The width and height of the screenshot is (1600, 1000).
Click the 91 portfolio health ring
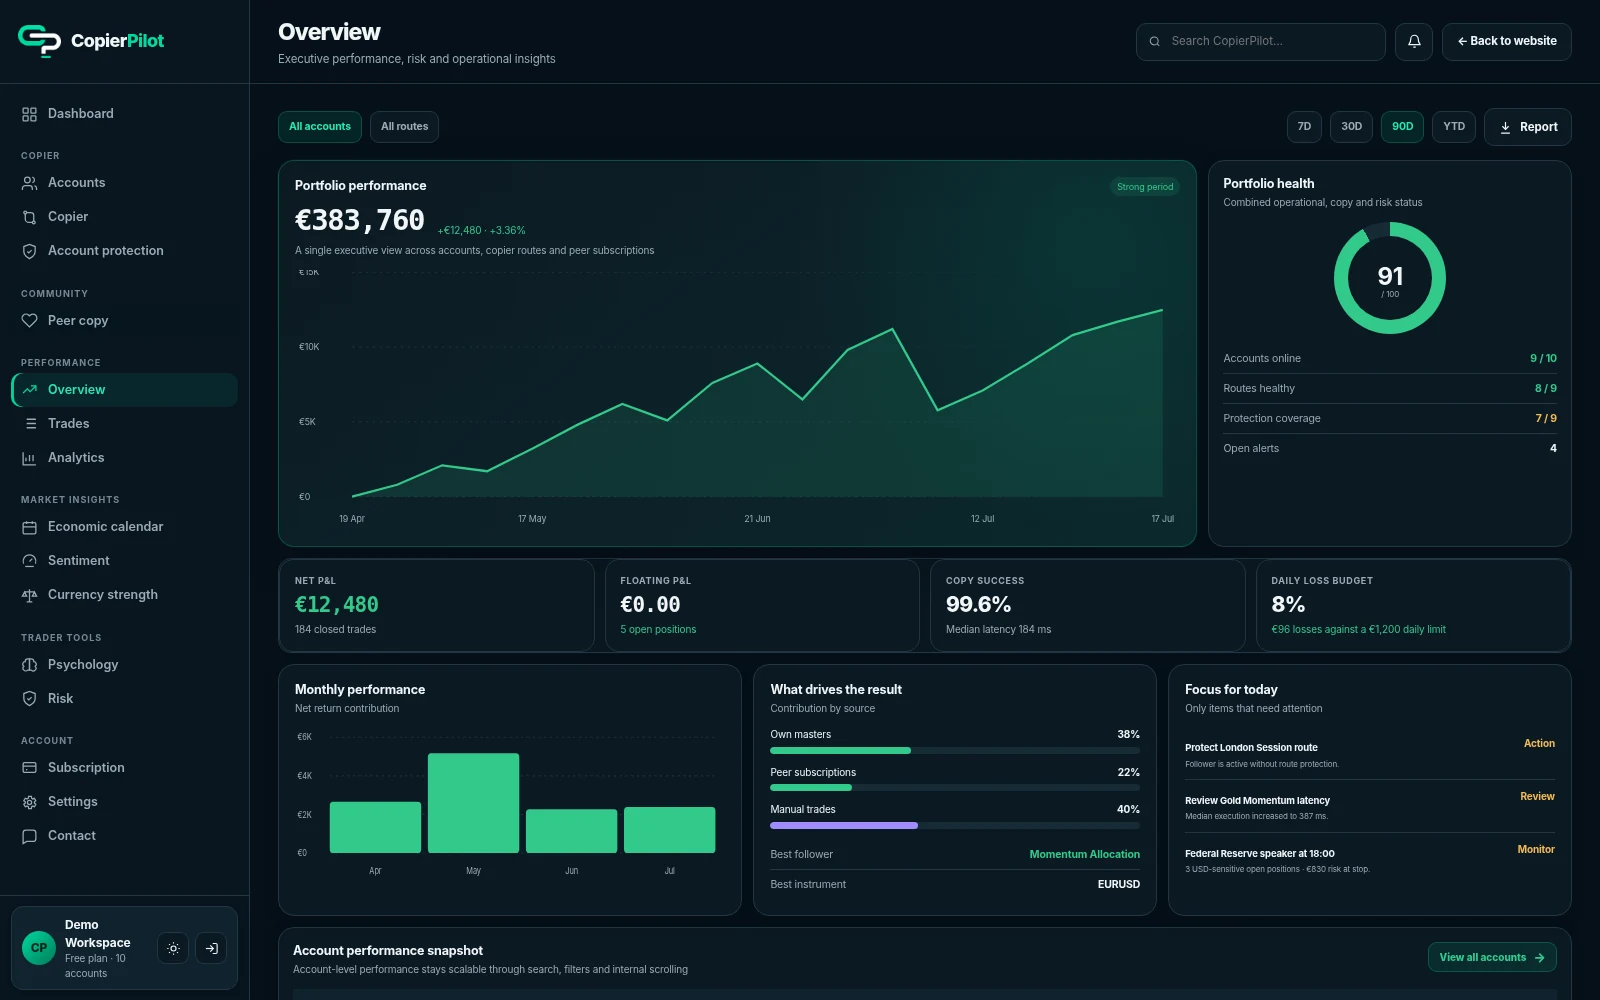click(1390, 278)
